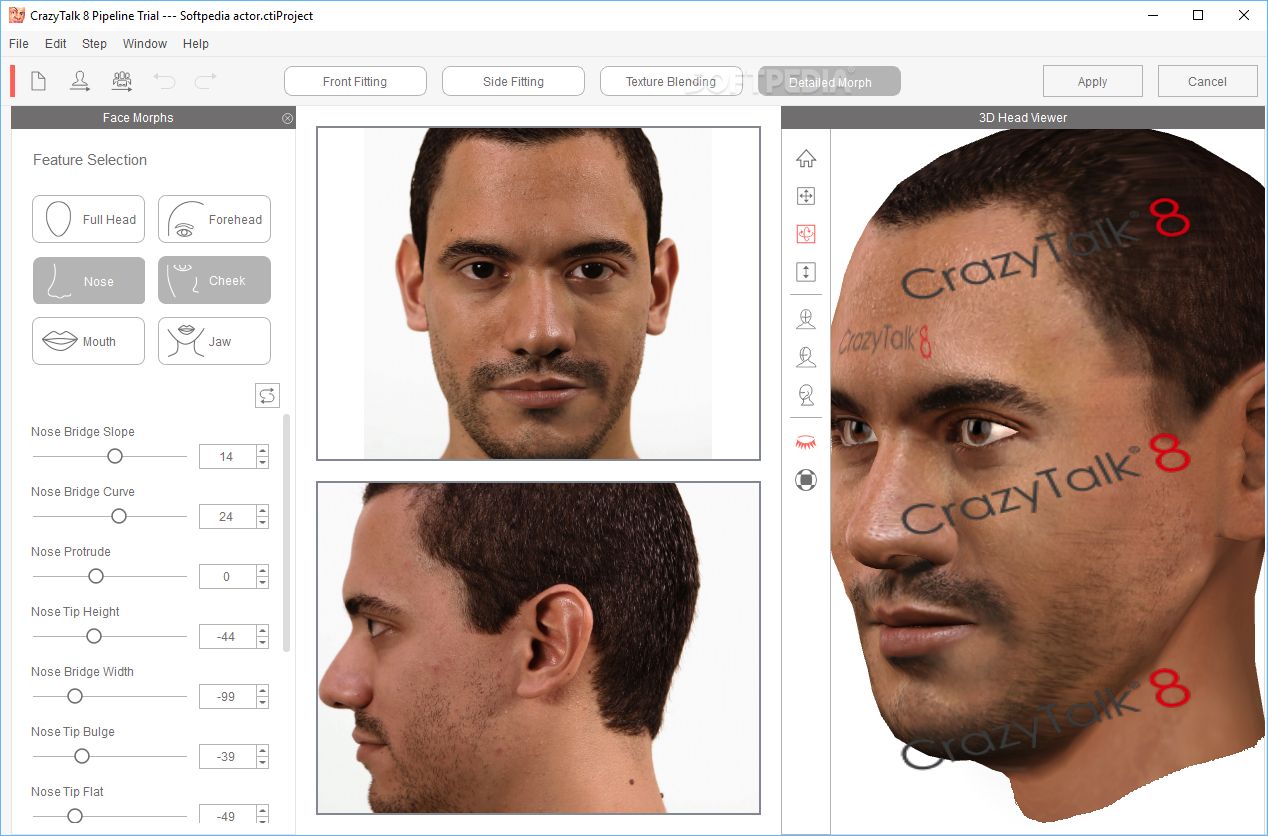Decrease Nose Bridge Curve value with down arrow
1268x836 pixels.
[262, 522]
